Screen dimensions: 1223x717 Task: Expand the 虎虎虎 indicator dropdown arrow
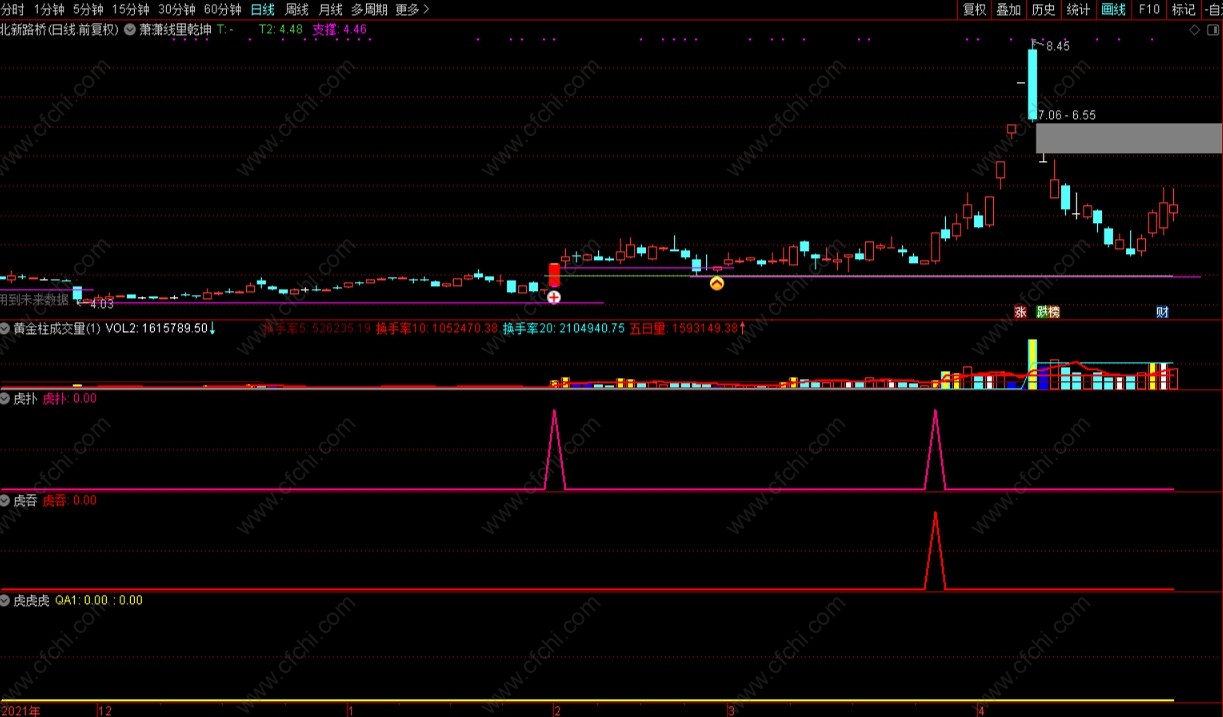[x=6, y=600]
